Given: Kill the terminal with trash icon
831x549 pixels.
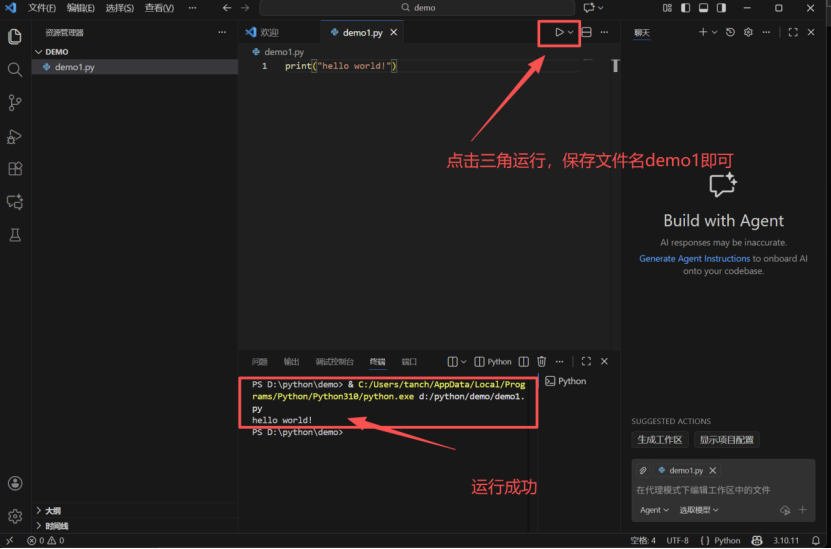Looking at the screenshot, I should point(541,361).
